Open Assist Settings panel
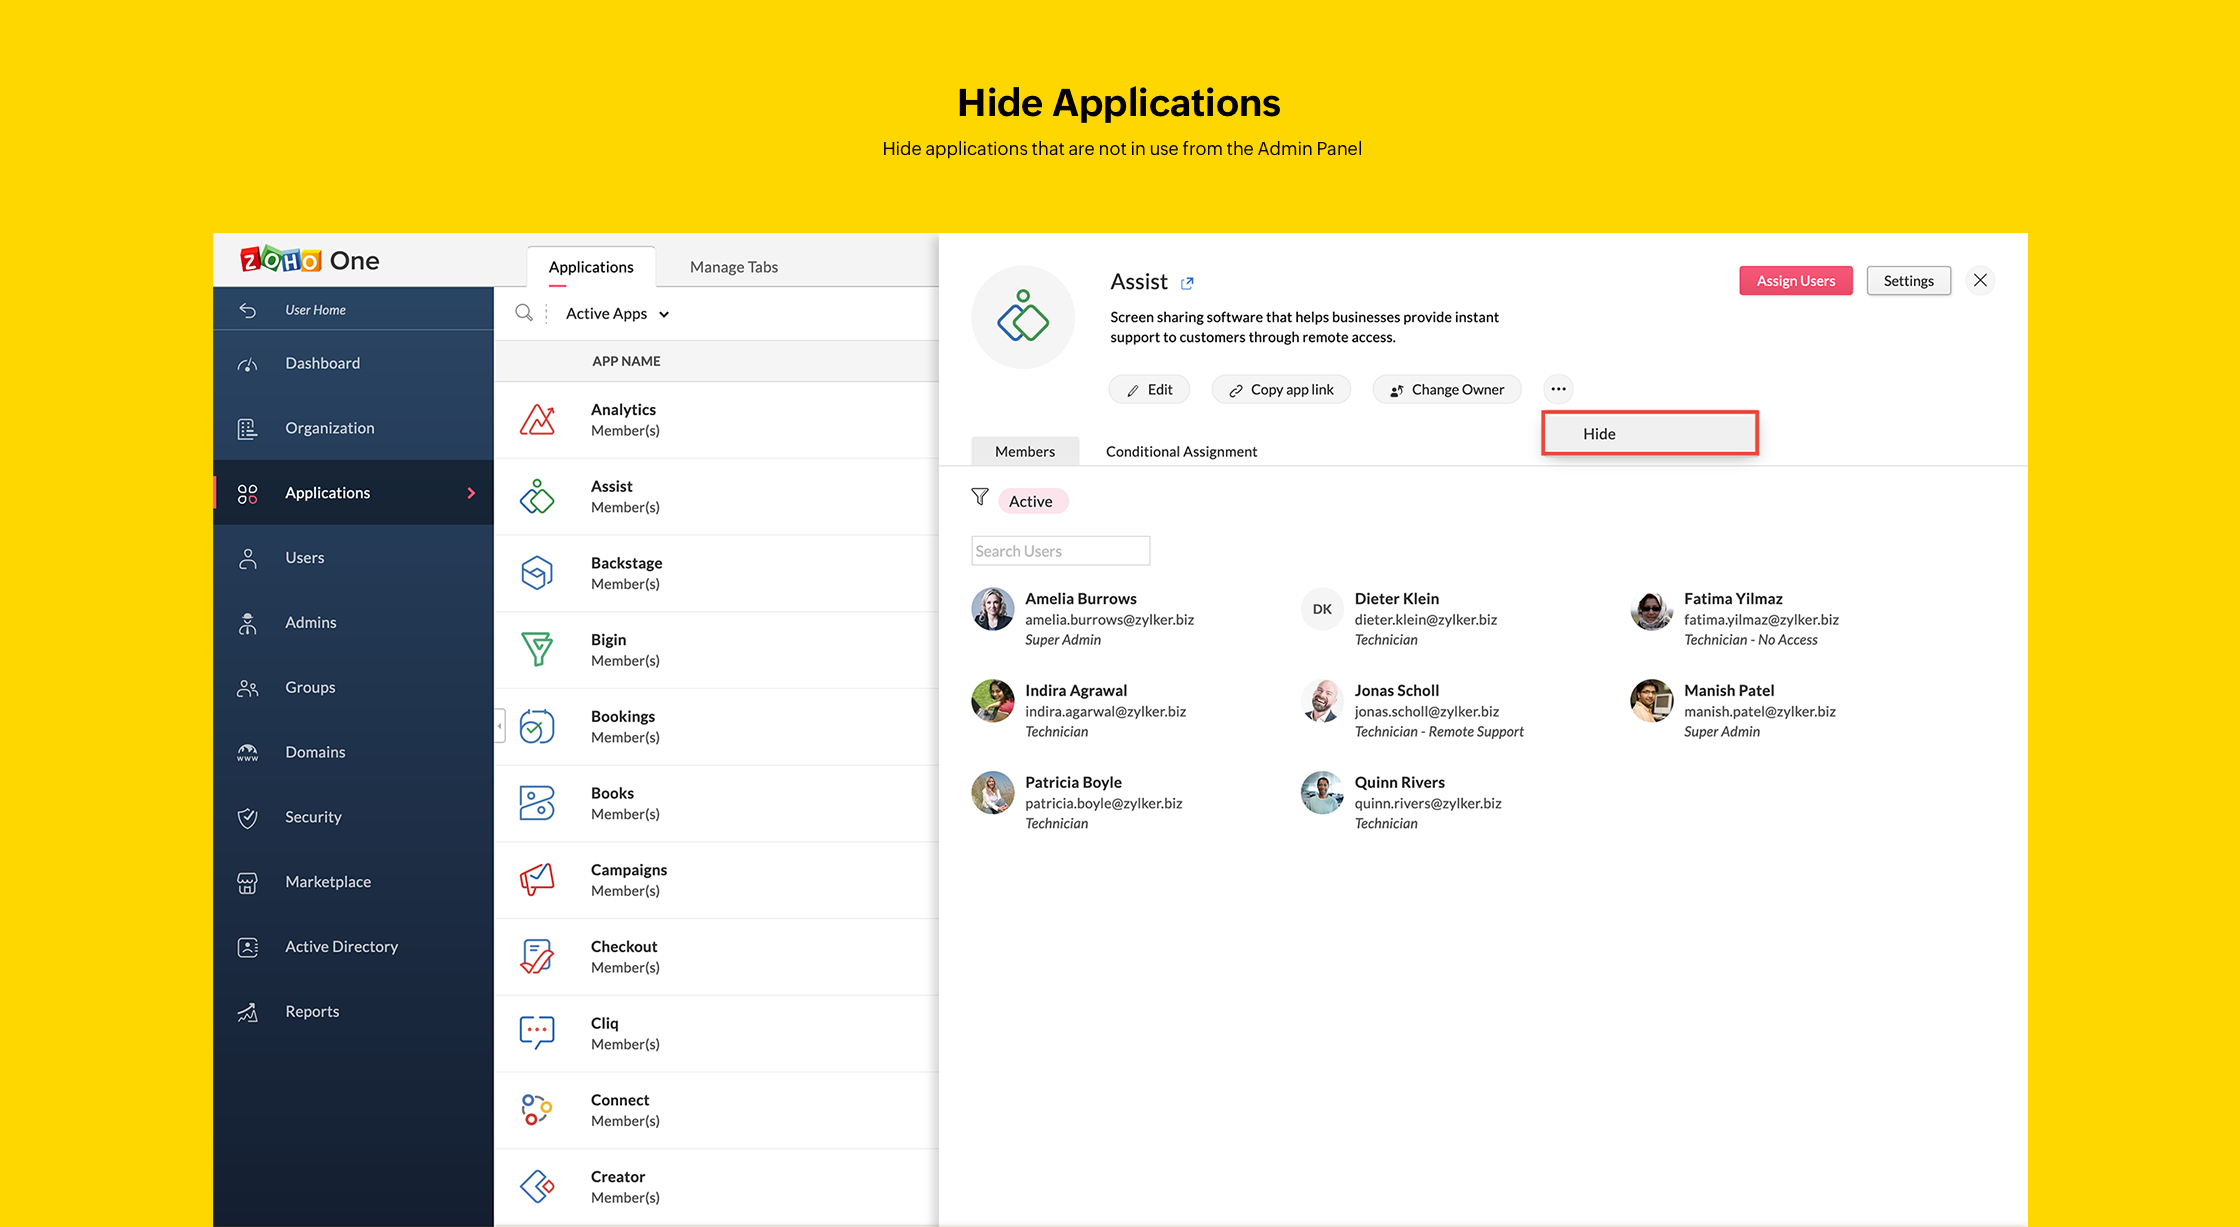The height and width of the screenshot is (1227, 2240). pyautogui.click(x=1905, y=280)
